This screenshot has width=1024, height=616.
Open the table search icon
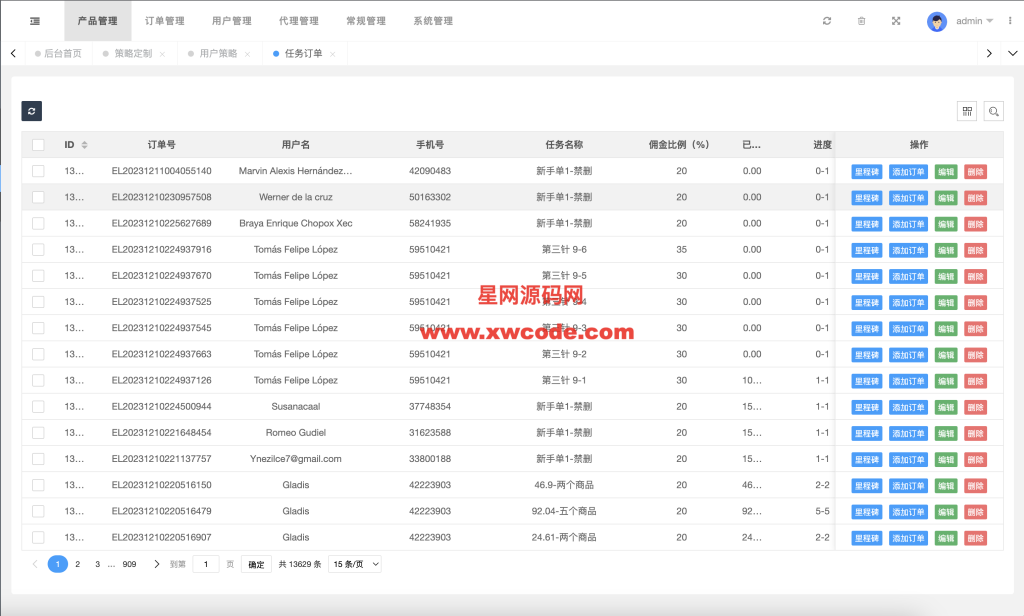coord(994,111)
